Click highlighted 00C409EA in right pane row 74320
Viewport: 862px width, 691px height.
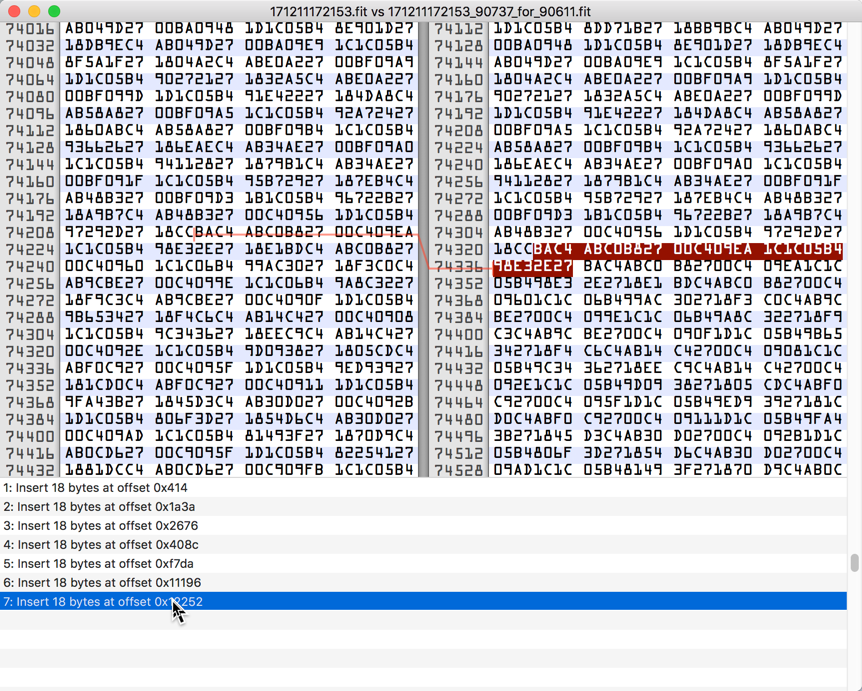713,249
